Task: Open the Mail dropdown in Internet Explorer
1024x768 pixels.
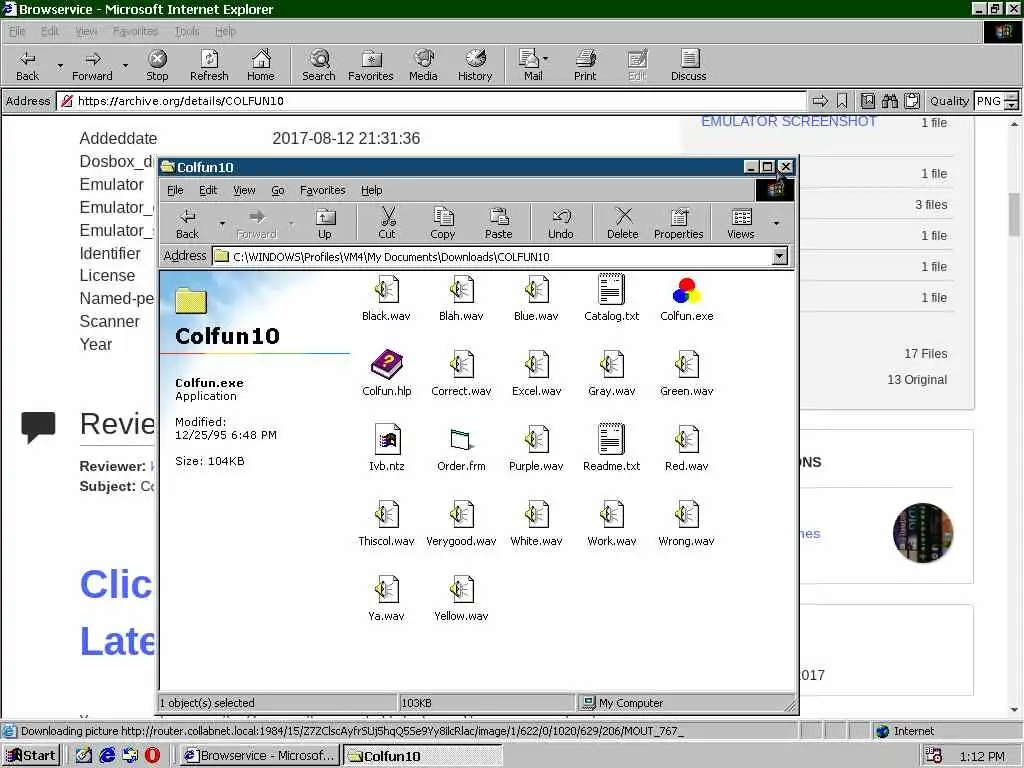Action: point(545,58)
